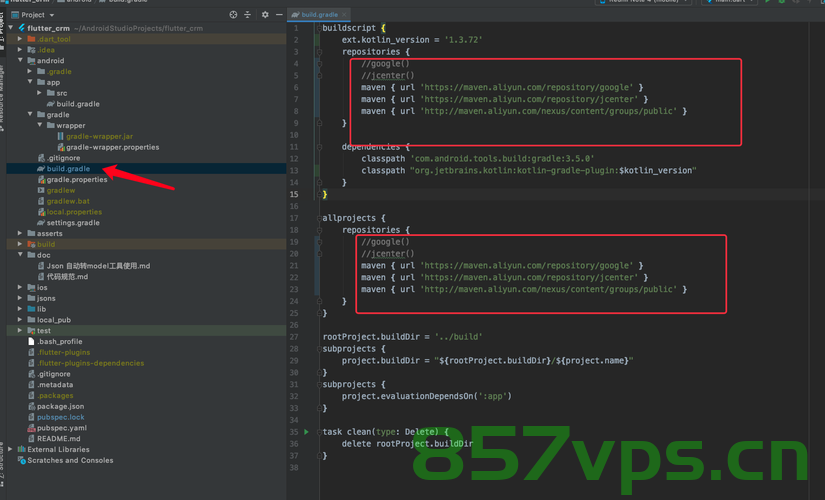
Task: Open 代码规范.md file
Action: pyautogui.click(x=67, y=276)
